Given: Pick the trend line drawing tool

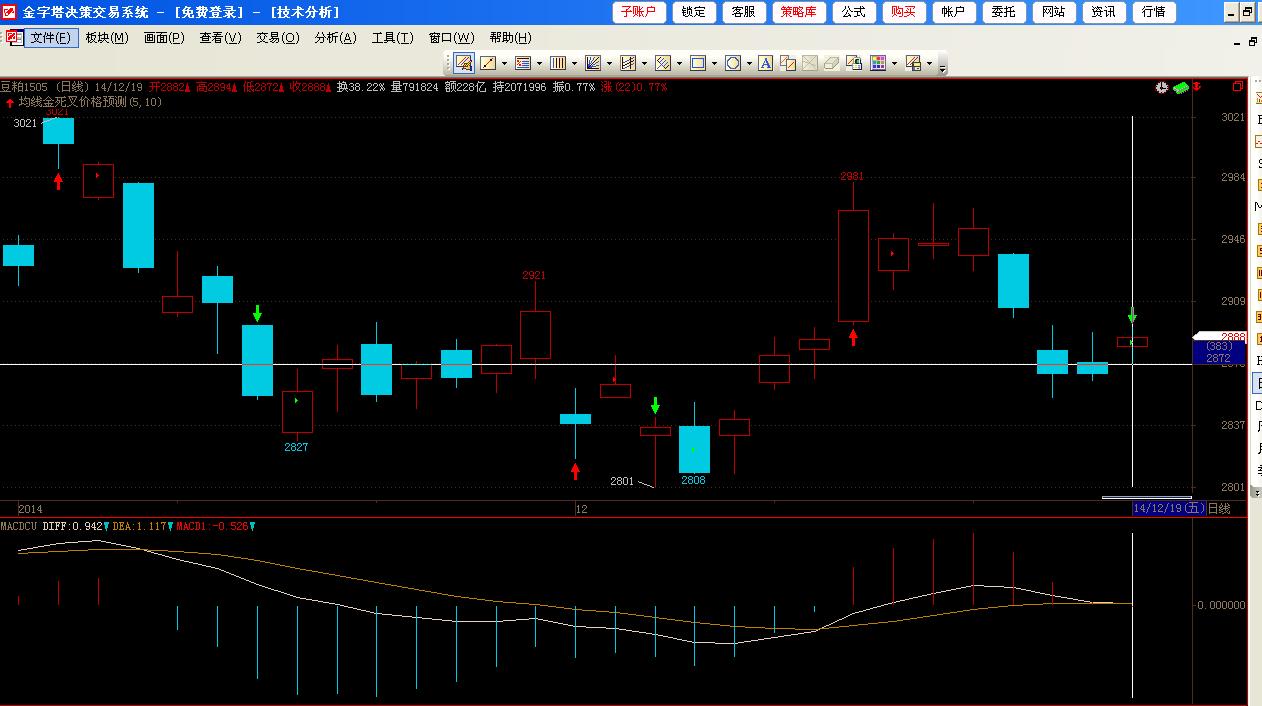Looking at the screenshot, I should (x=488, y=63).
